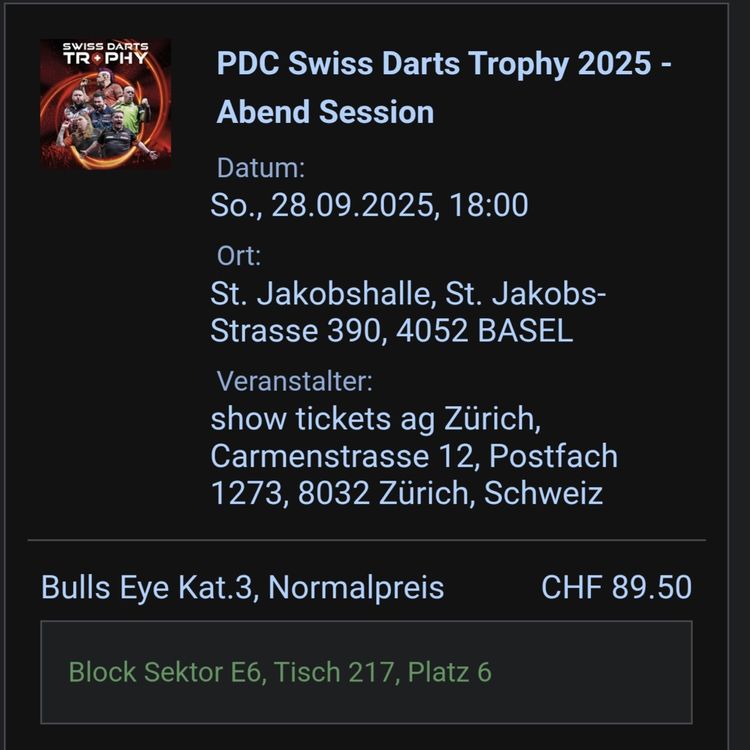Click the CHF 89.50 price
The width and height of the screenshot is (750, 750).
(616, 587)
